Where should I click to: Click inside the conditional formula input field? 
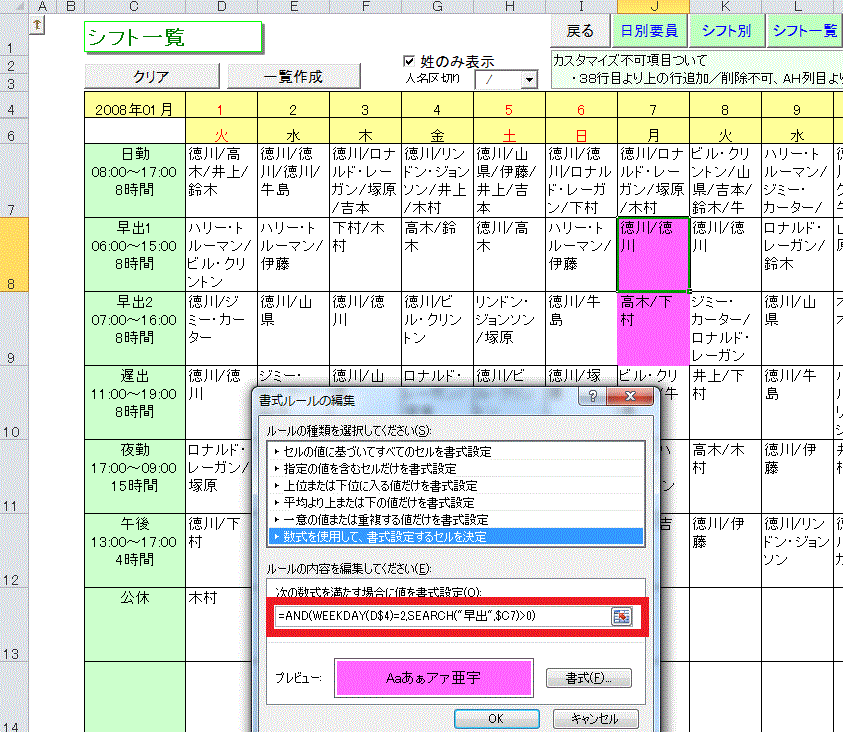440,616
